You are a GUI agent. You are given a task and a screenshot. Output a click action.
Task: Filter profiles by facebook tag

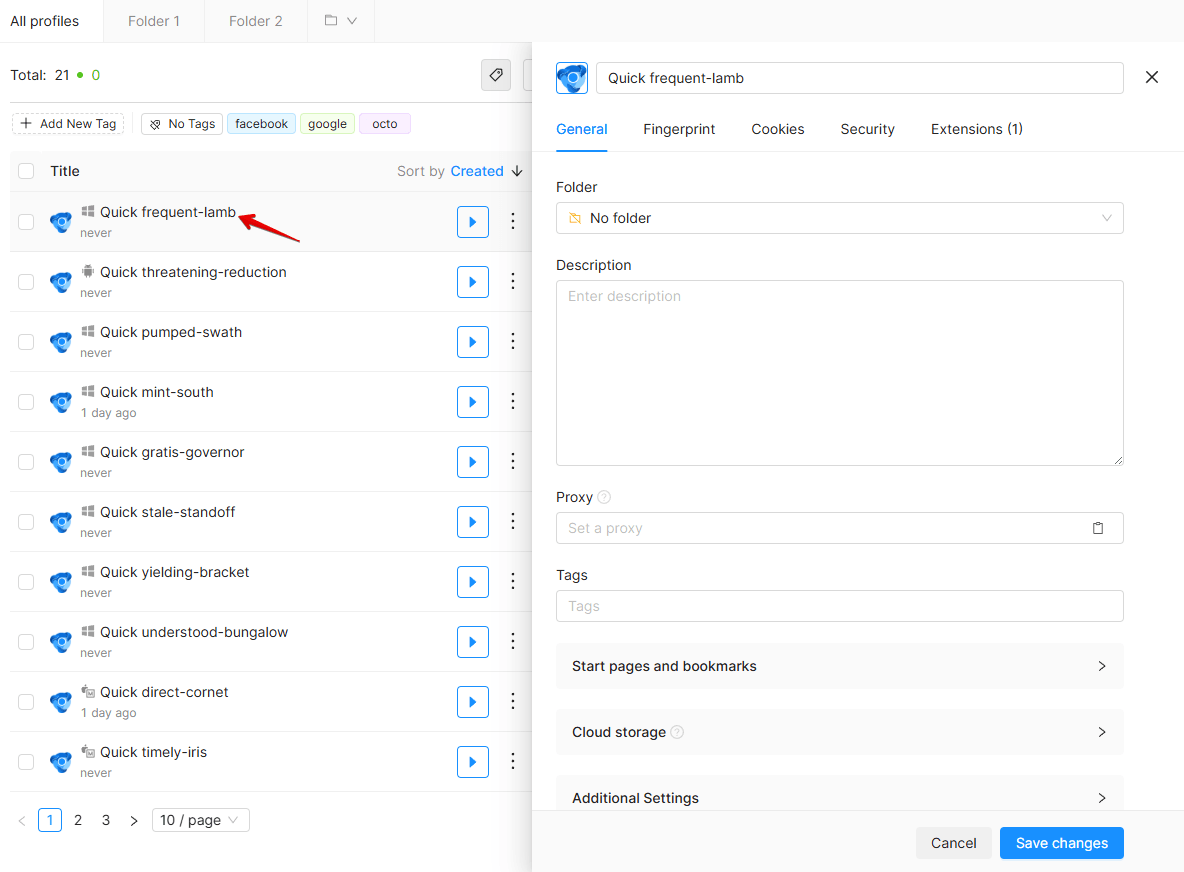pyautogui.click(x=261, y=124)
